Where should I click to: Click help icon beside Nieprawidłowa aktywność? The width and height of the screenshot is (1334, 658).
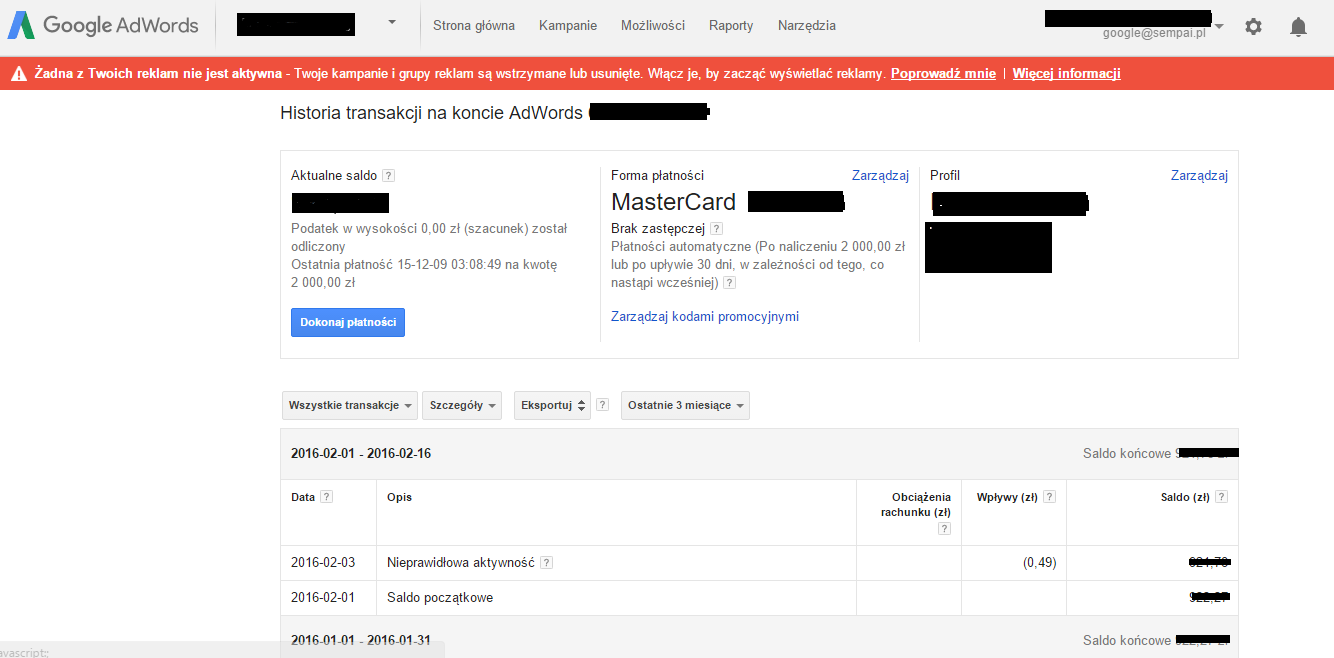pyautogui.click(x=546, y=563)
